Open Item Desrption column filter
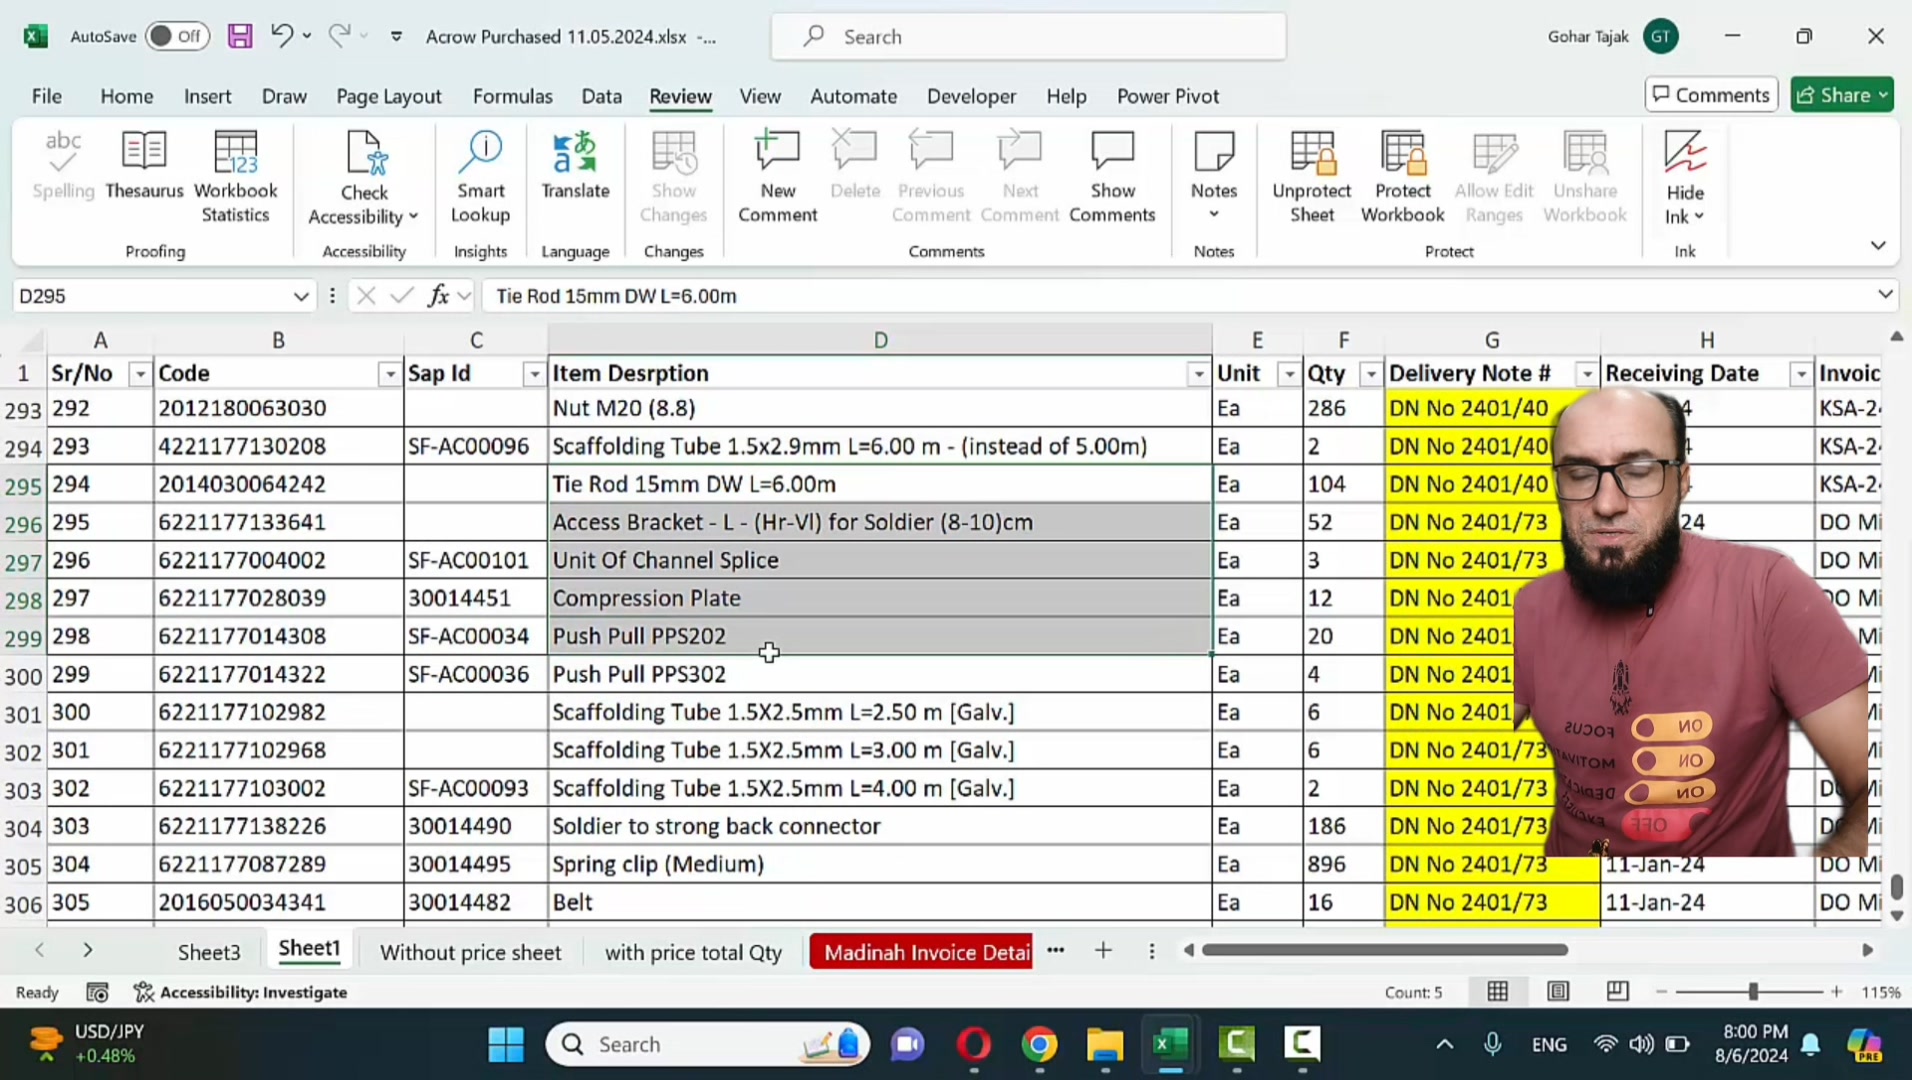Image resolution: width=1912 pixels, height=1080 pixels. (x=1198, y=374)
